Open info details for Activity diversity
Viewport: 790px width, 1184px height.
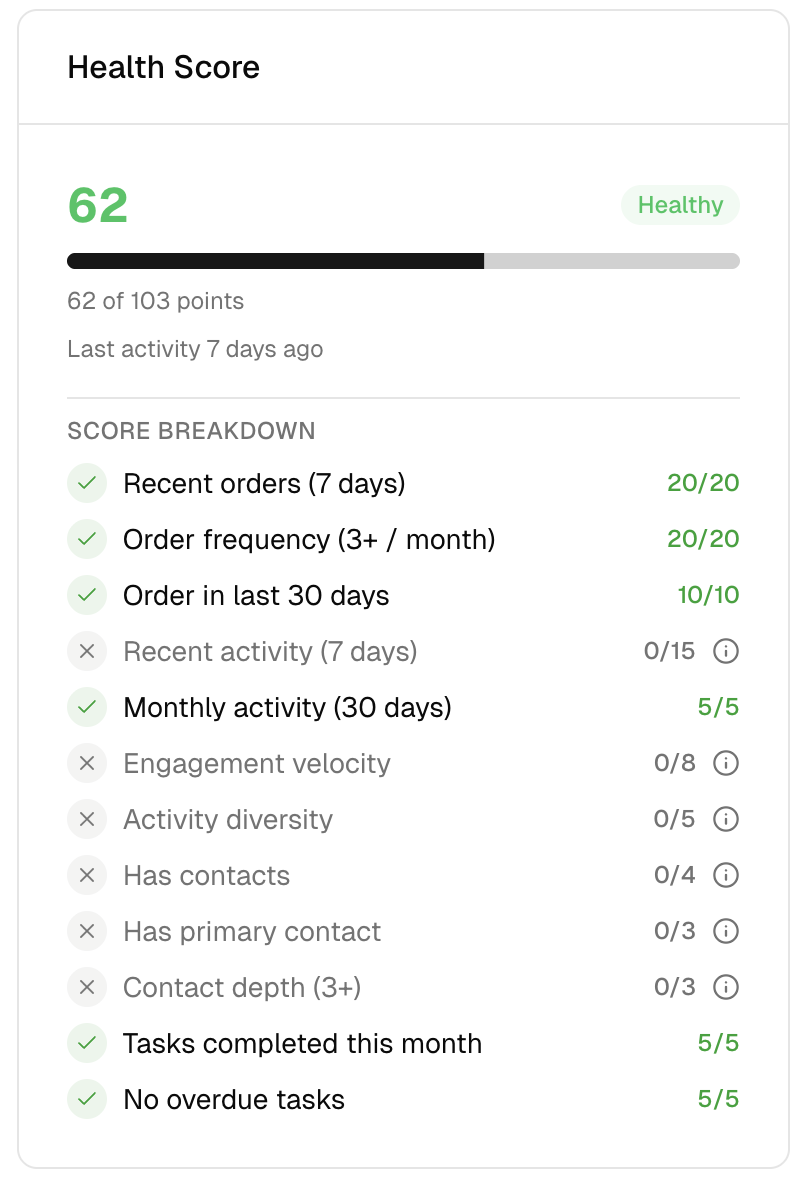coord(727,819)
